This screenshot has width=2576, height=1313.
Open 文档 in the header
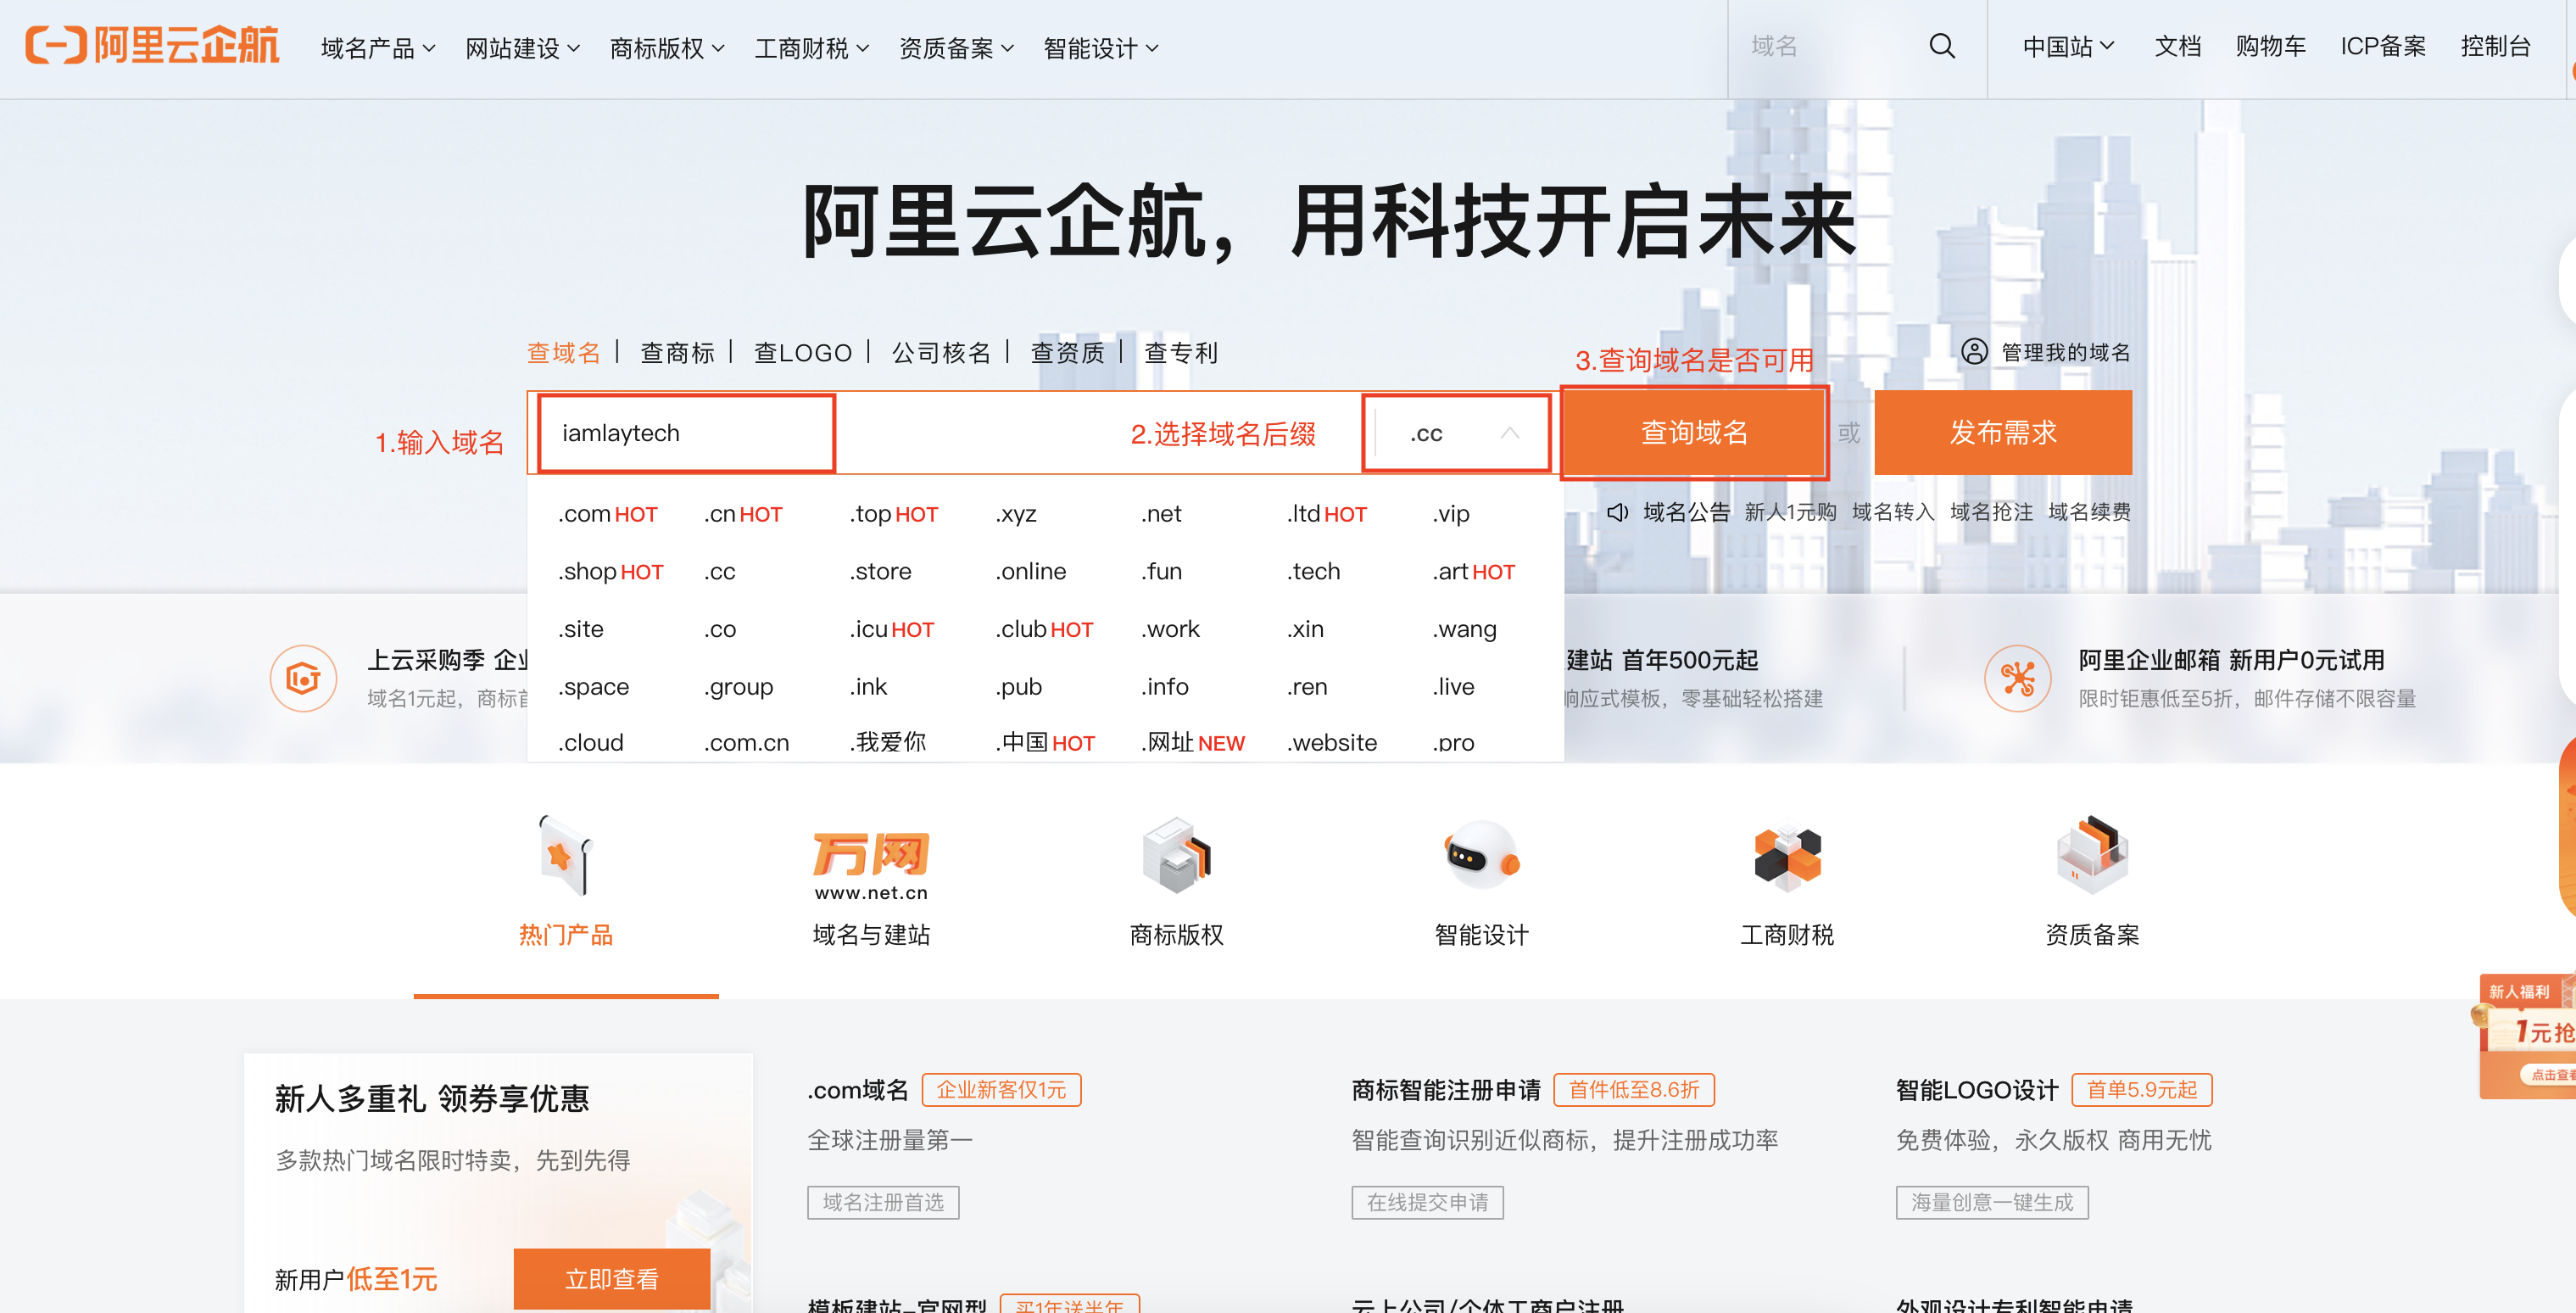tap(2177, 46)
